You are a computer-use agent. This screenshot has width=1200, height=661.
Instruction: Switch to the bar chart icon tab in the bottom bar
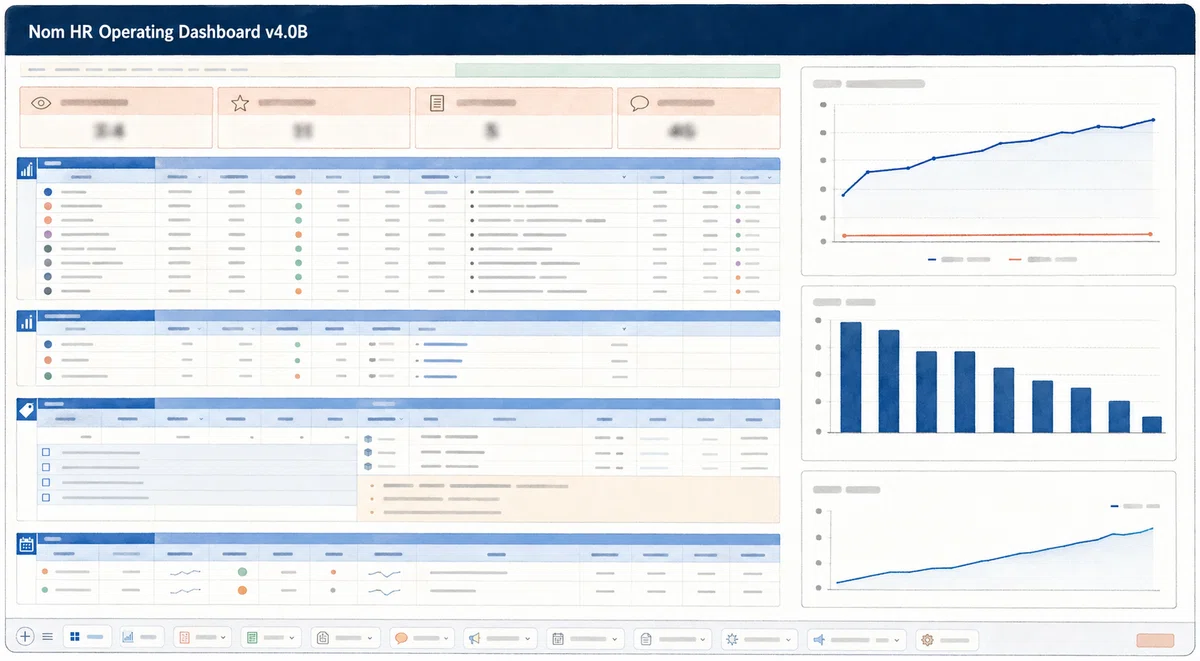click(141, 637)
